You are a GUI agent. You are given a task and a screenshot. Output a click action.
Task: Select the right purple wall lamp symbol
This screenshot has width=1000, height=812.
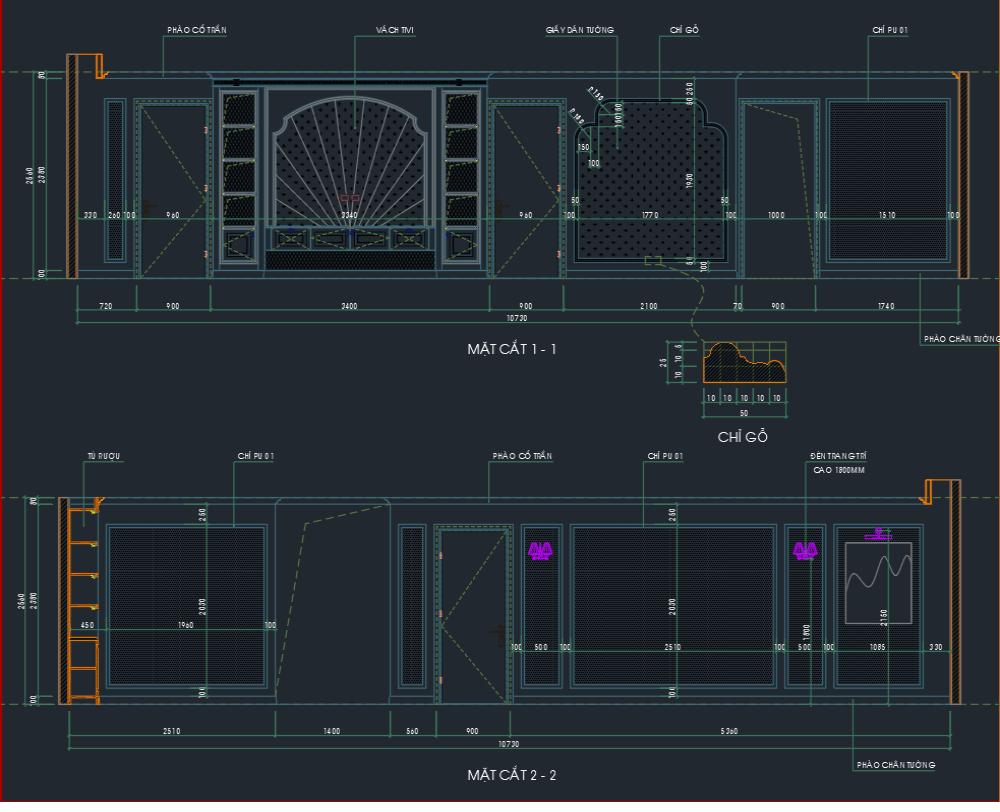pos(805,551)
